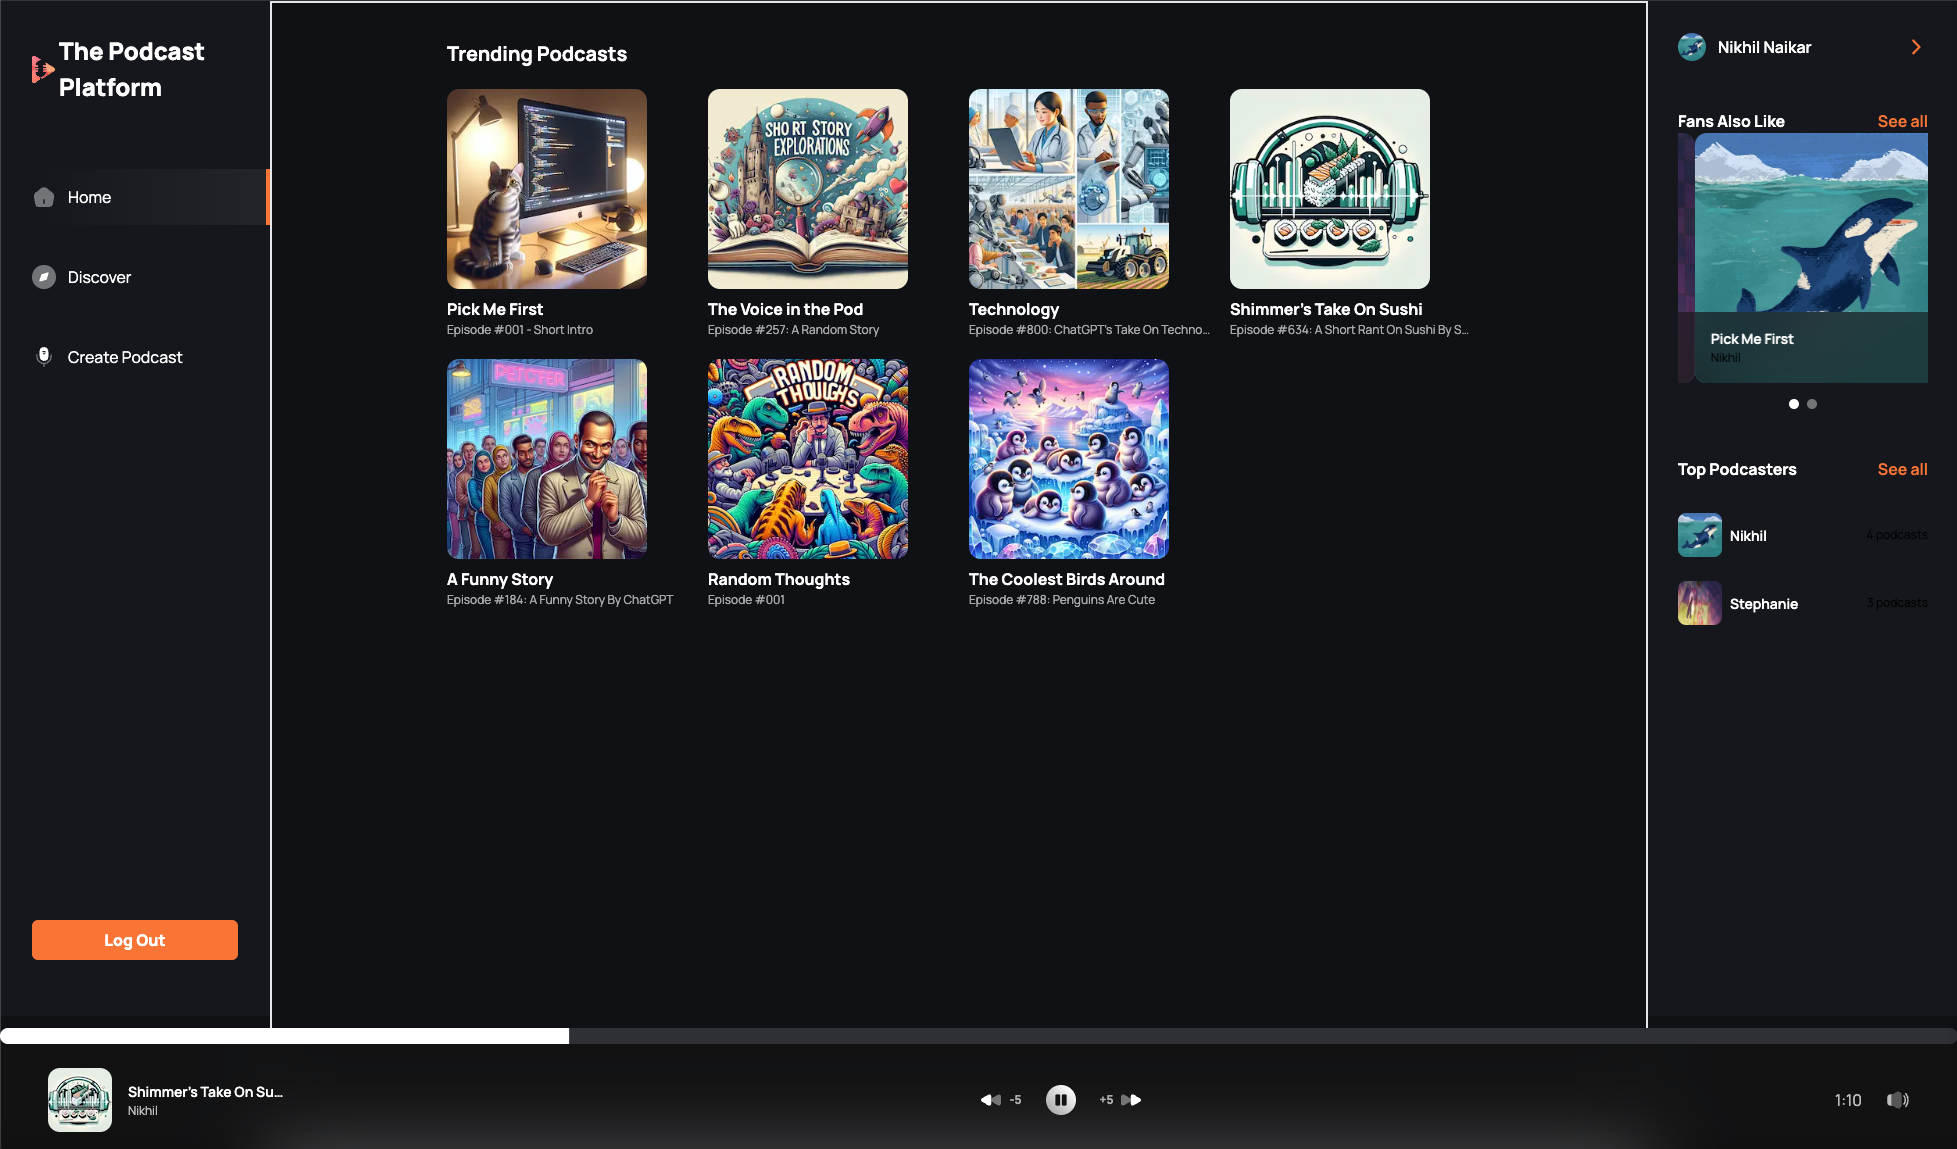Open Pick Me First podcast thumbnail
The image size is (1957, 1149).
click(547, 189)
